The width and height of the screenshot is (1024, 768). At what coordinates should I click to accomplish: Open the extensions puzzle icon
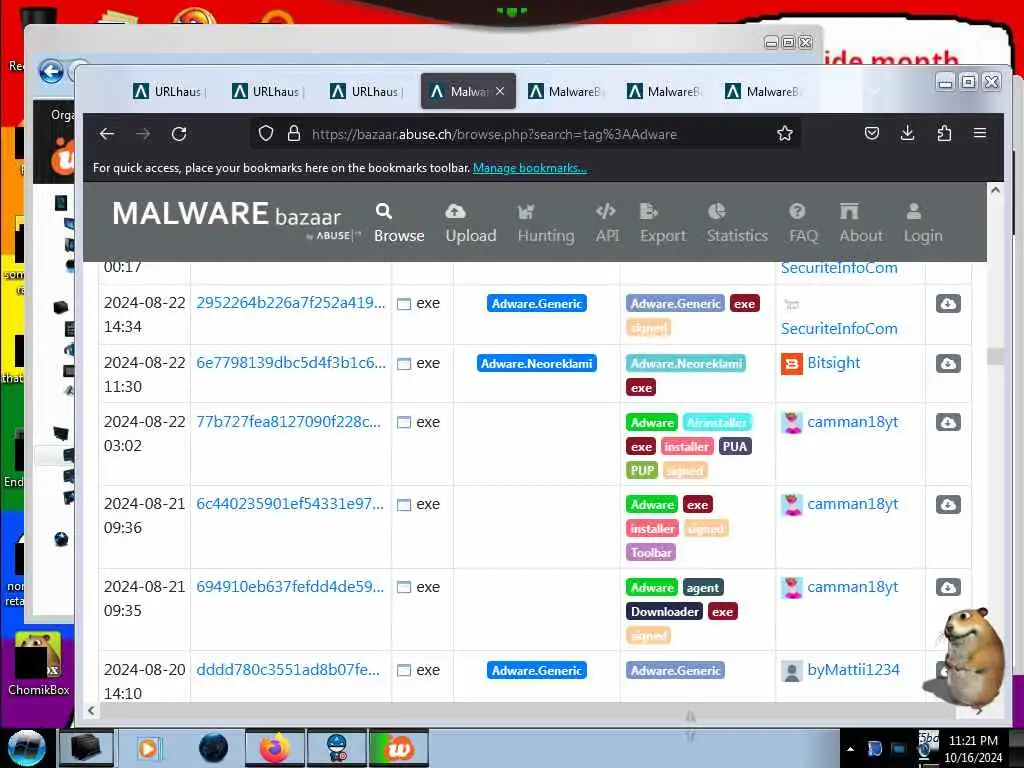pos(944,134)
